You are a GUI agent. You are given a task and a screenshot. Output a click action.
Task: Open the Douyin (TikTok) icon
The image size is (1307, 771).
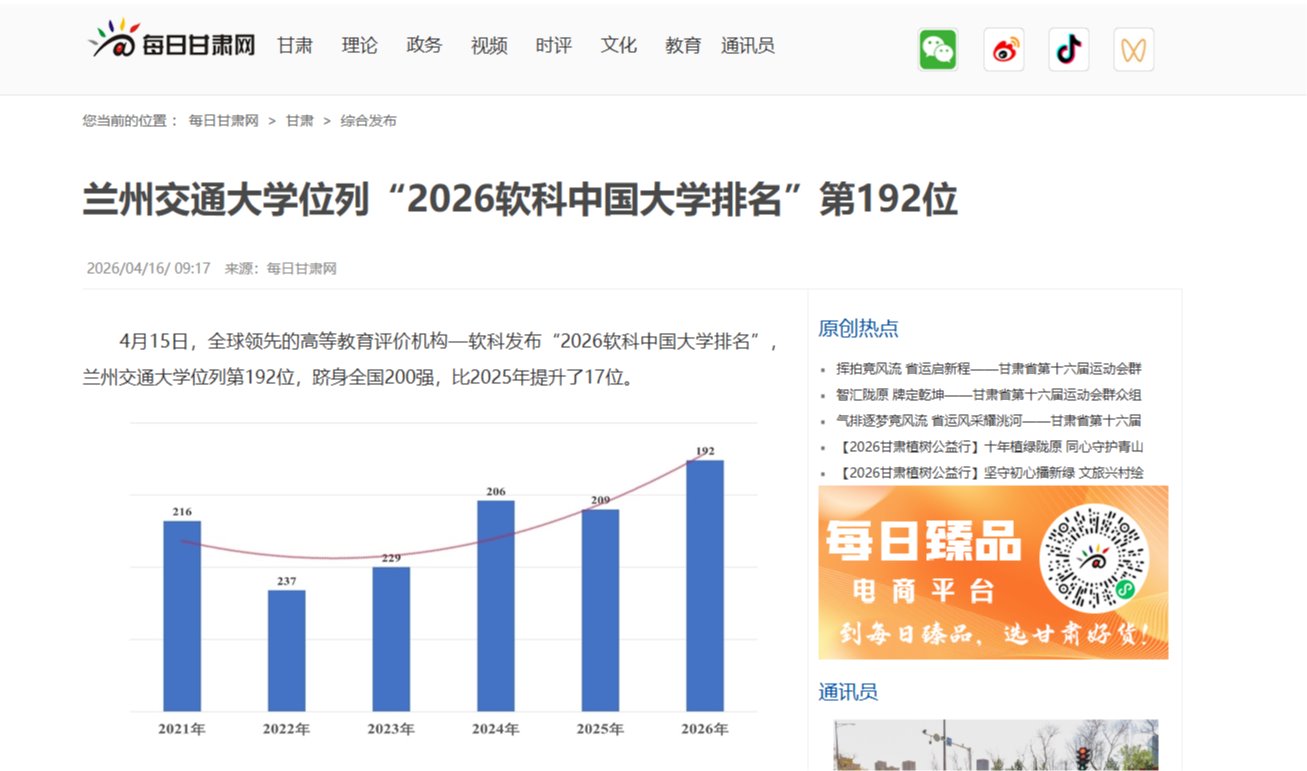coord(1068,47)
